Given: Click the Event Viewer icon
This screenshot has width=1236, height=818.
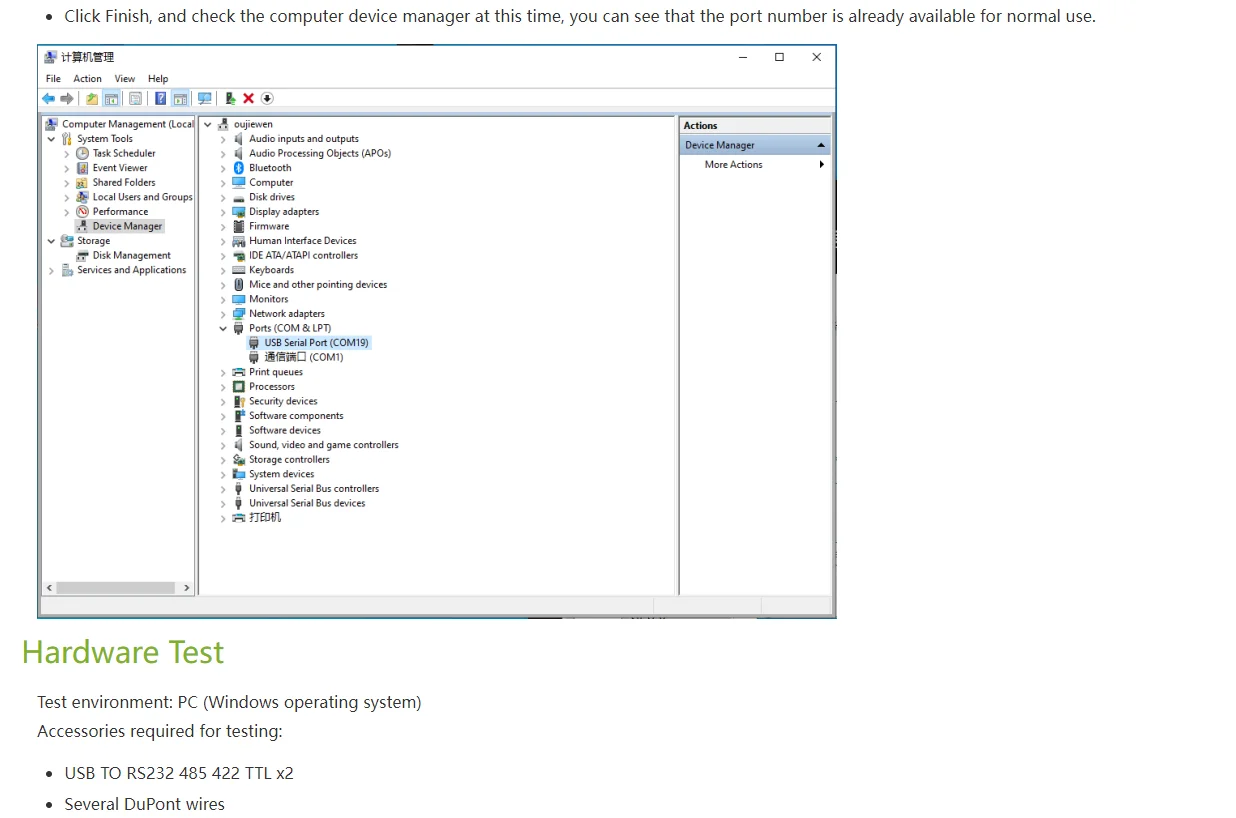Looking at the screenshot, I should (x=83, y=168).
